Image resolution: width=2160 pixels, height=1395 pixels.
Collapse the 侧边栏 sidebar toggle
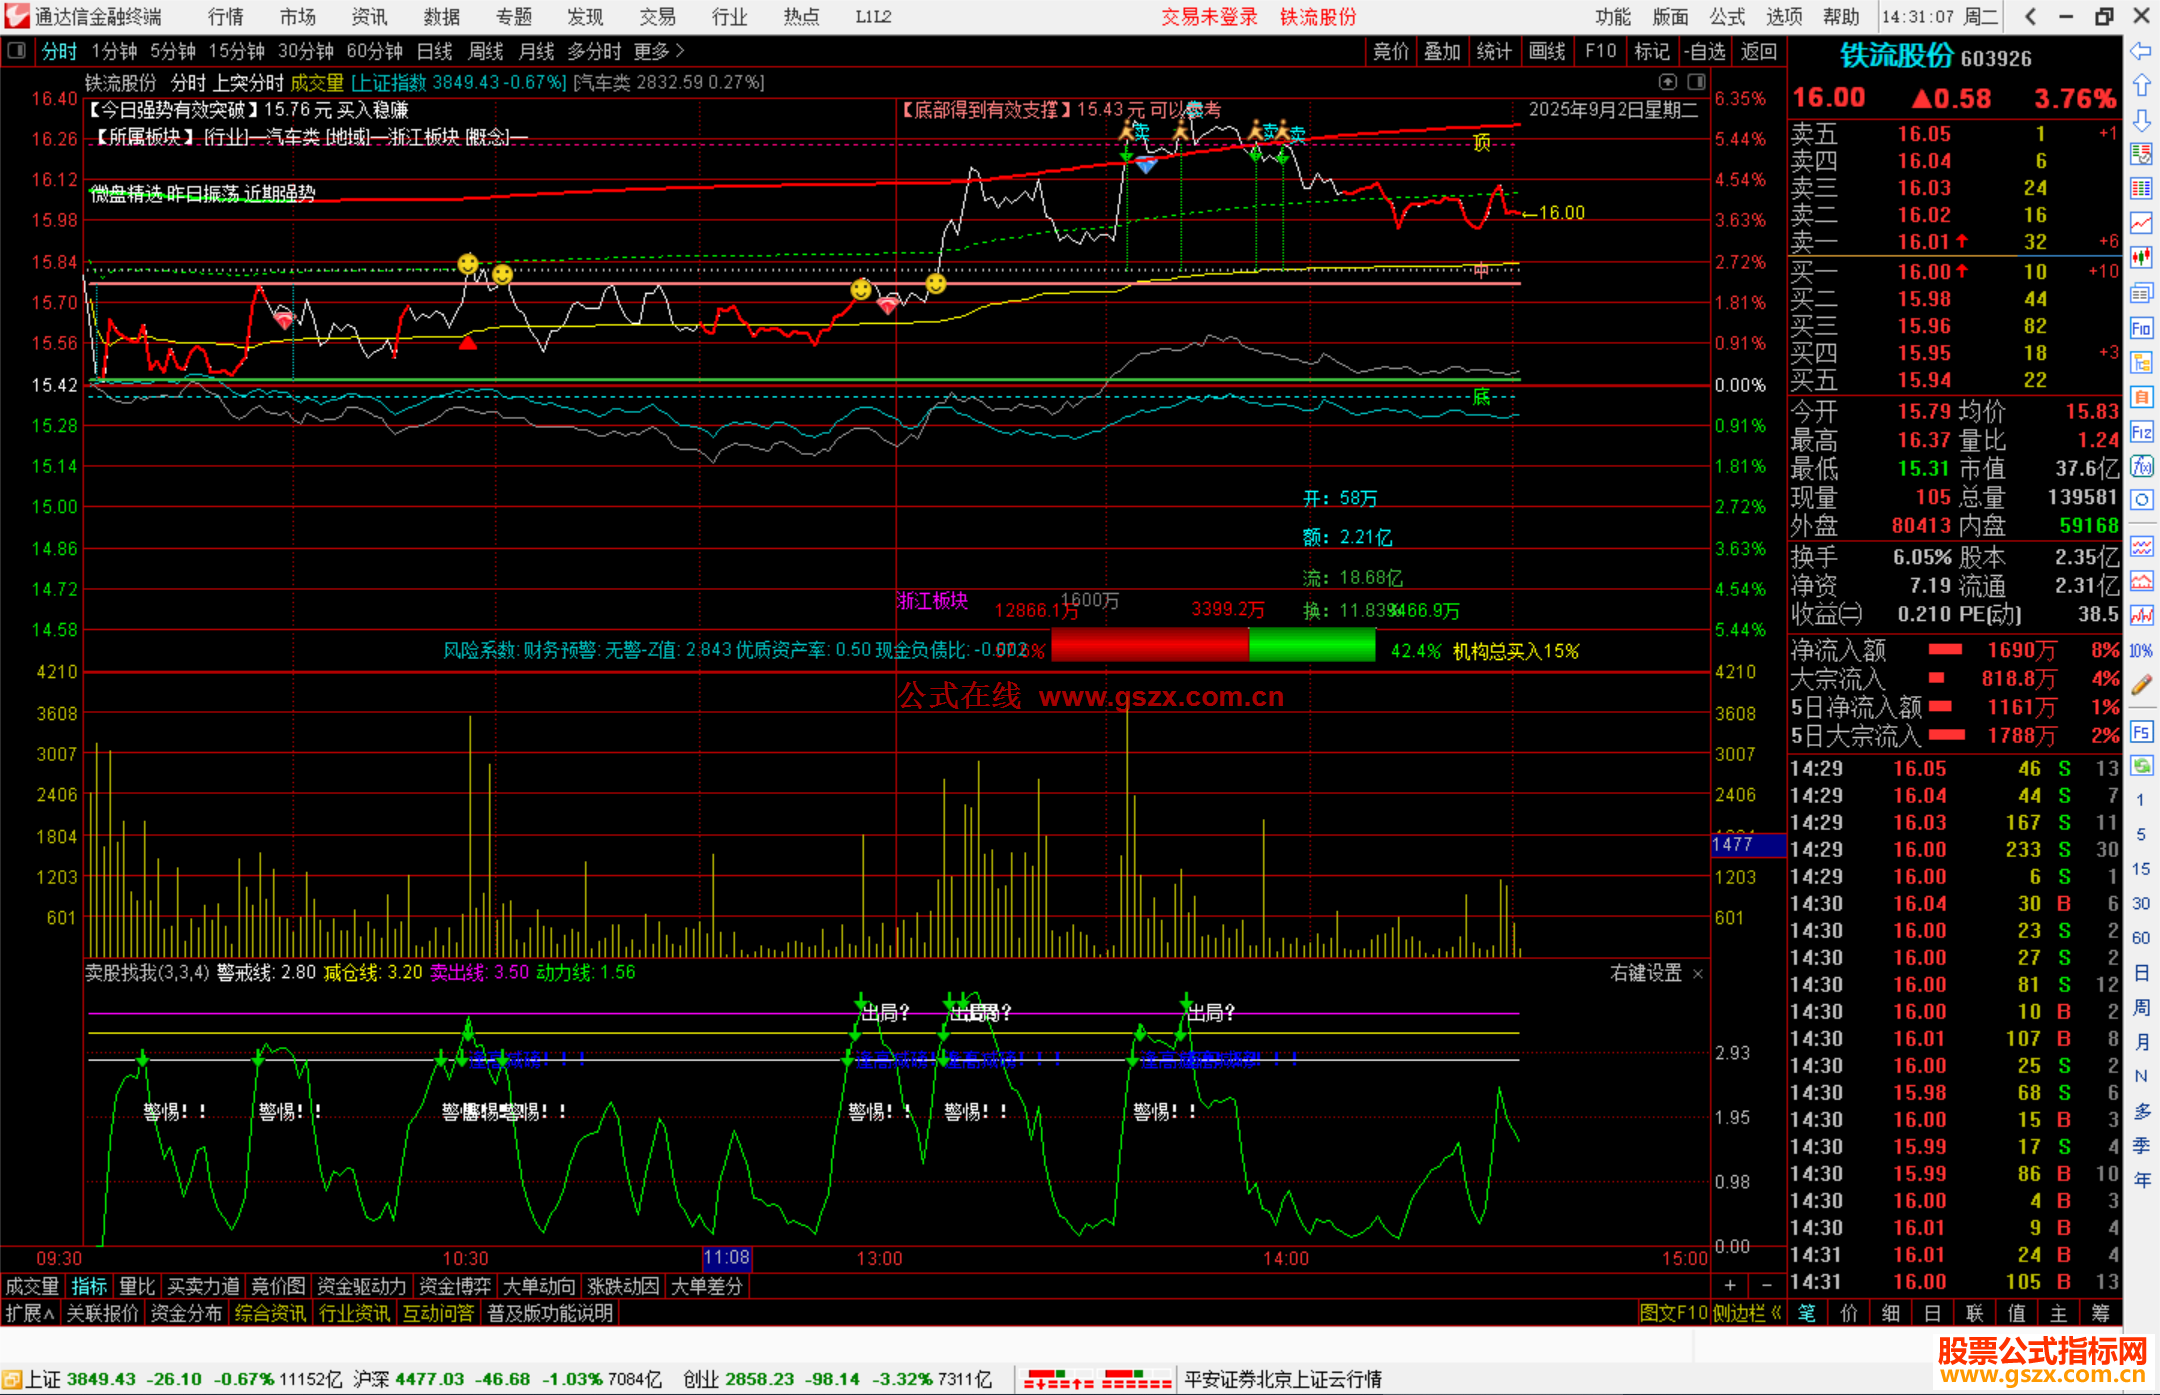1747,1313
